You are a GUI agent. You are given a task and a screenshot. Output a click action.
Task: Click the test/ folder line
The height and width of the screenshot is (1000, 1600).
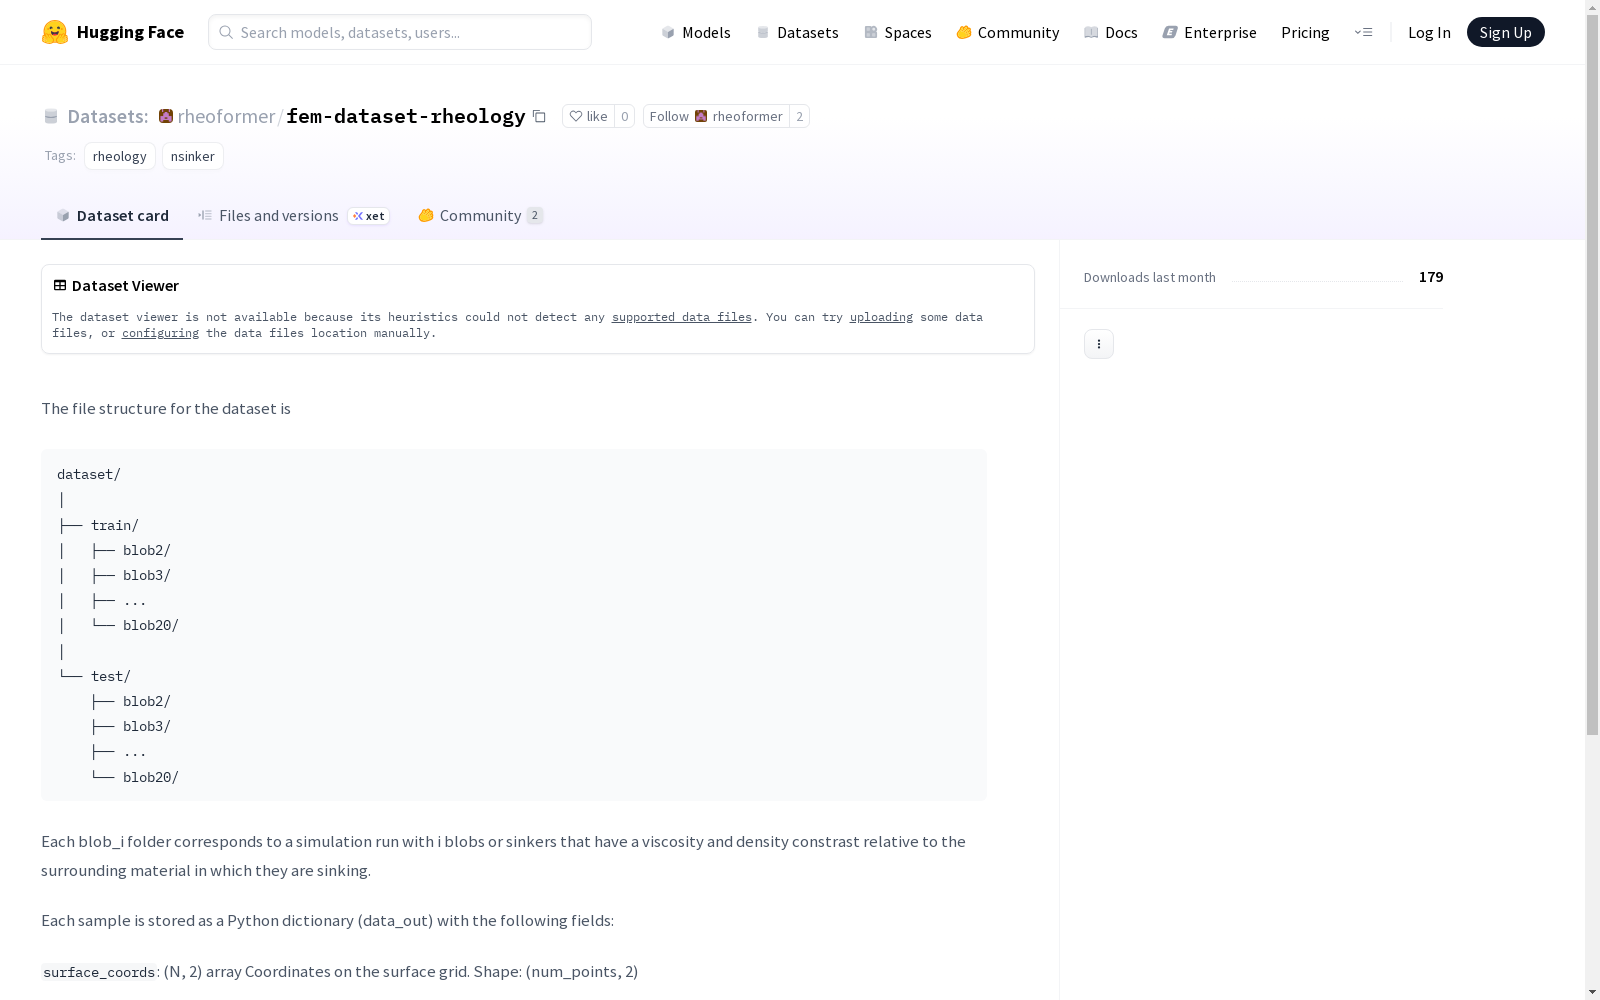(x=111, y=676)
